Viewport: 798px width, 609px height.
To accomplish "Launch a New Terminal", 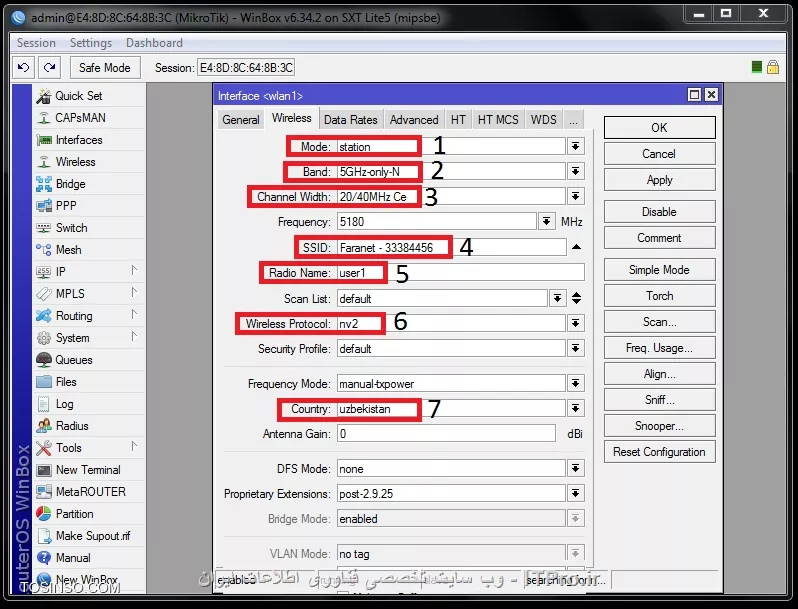I will (x=89, y=470).
